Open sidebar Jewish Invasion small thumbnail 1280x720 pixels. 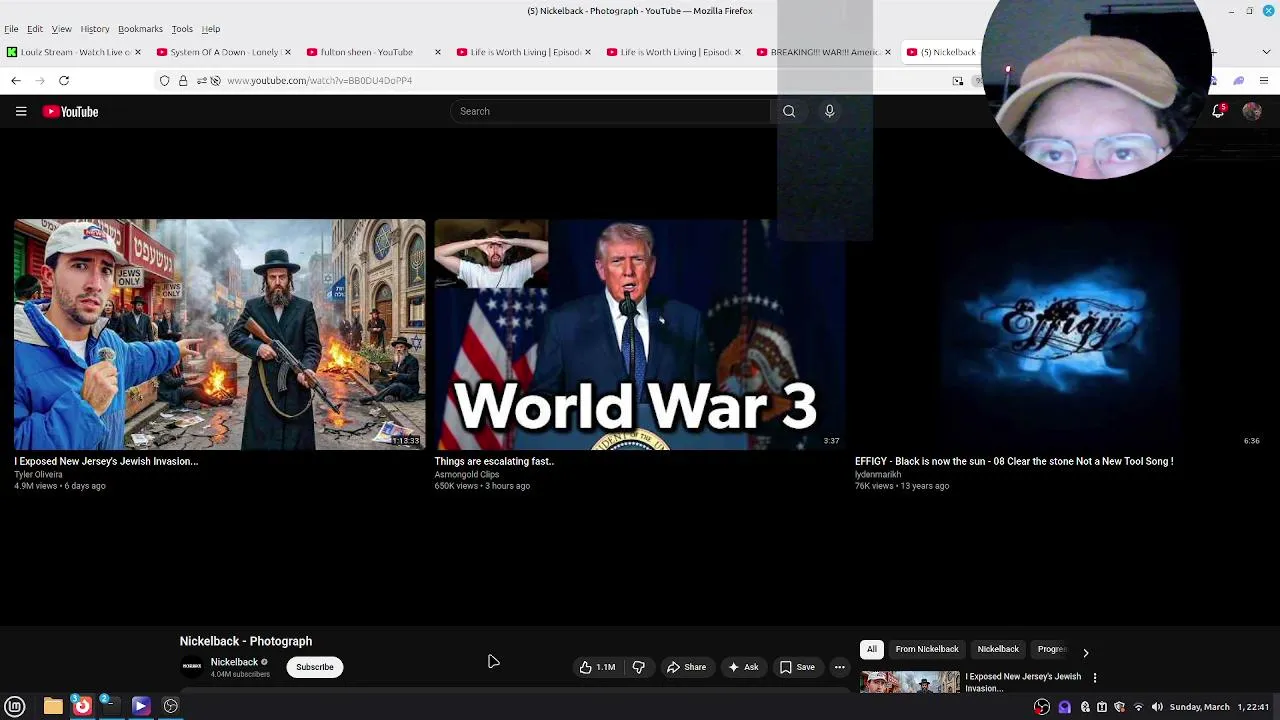(x=910, y=682)
